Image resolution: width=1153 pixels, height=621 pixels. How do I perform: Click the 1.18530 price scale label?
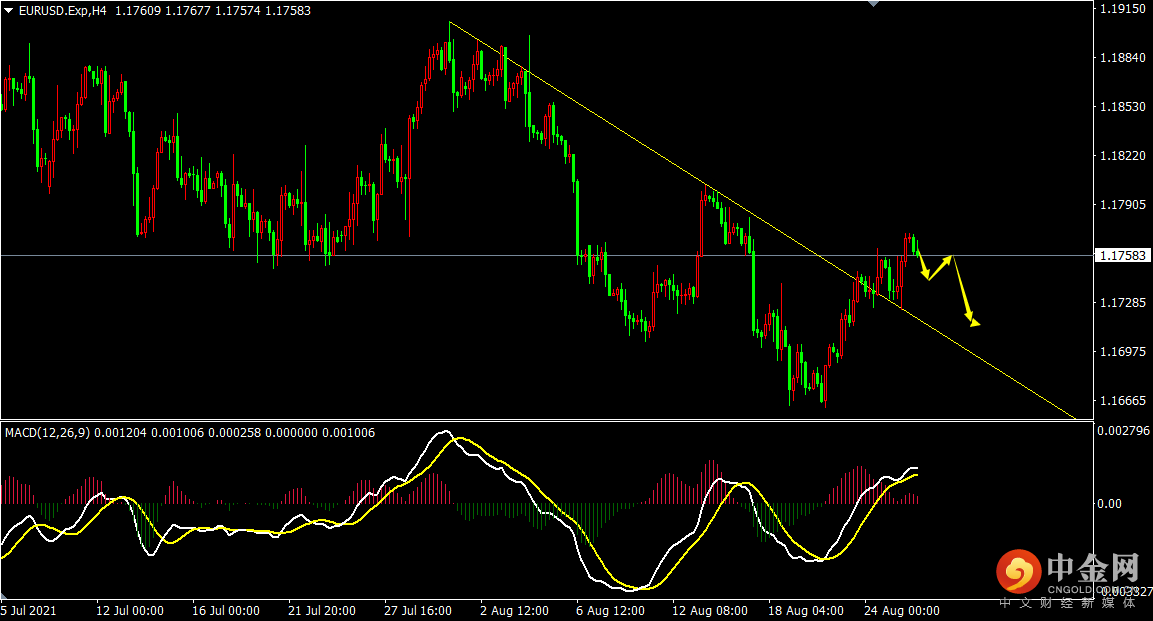coord(1123,107)
